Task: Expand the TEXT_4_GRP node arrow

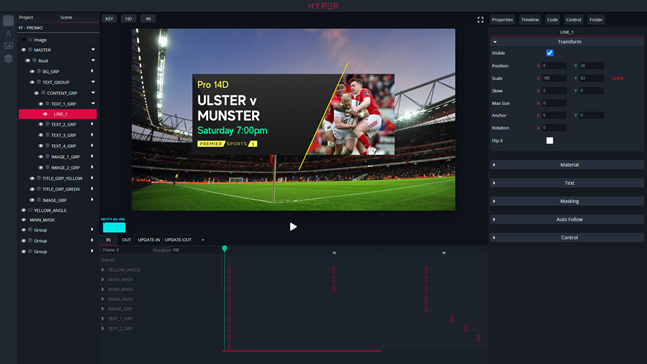Action: (92, 146)
